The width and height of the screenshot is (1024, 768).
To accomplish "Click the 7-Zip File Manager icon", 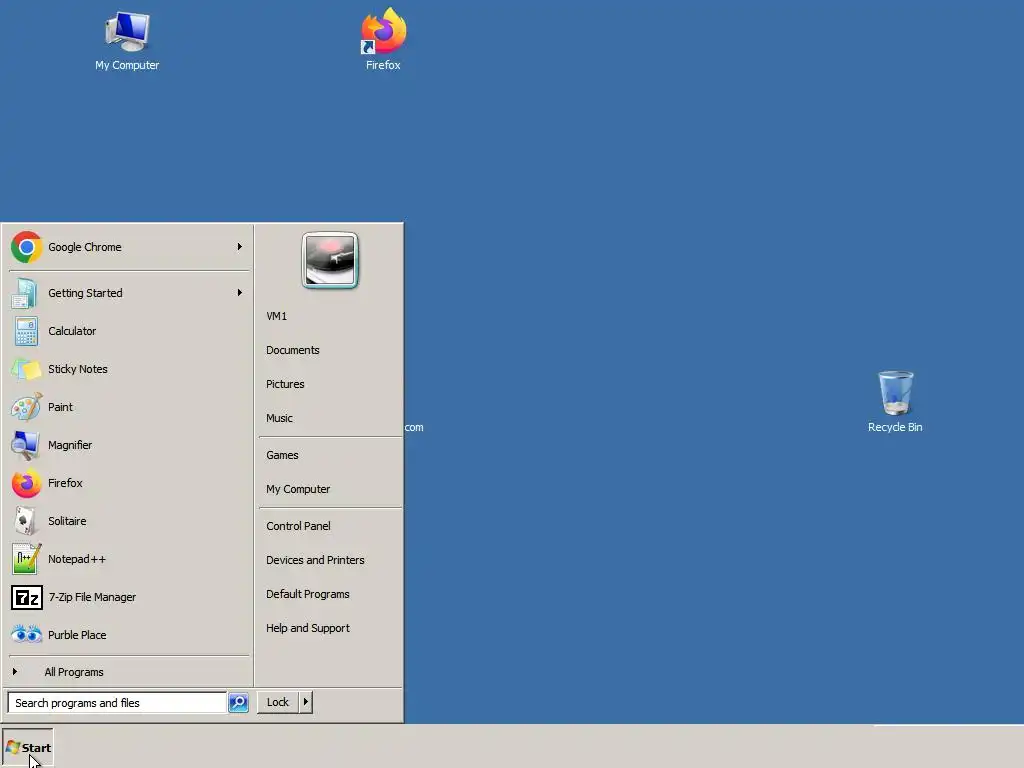I will coord(26,597).
